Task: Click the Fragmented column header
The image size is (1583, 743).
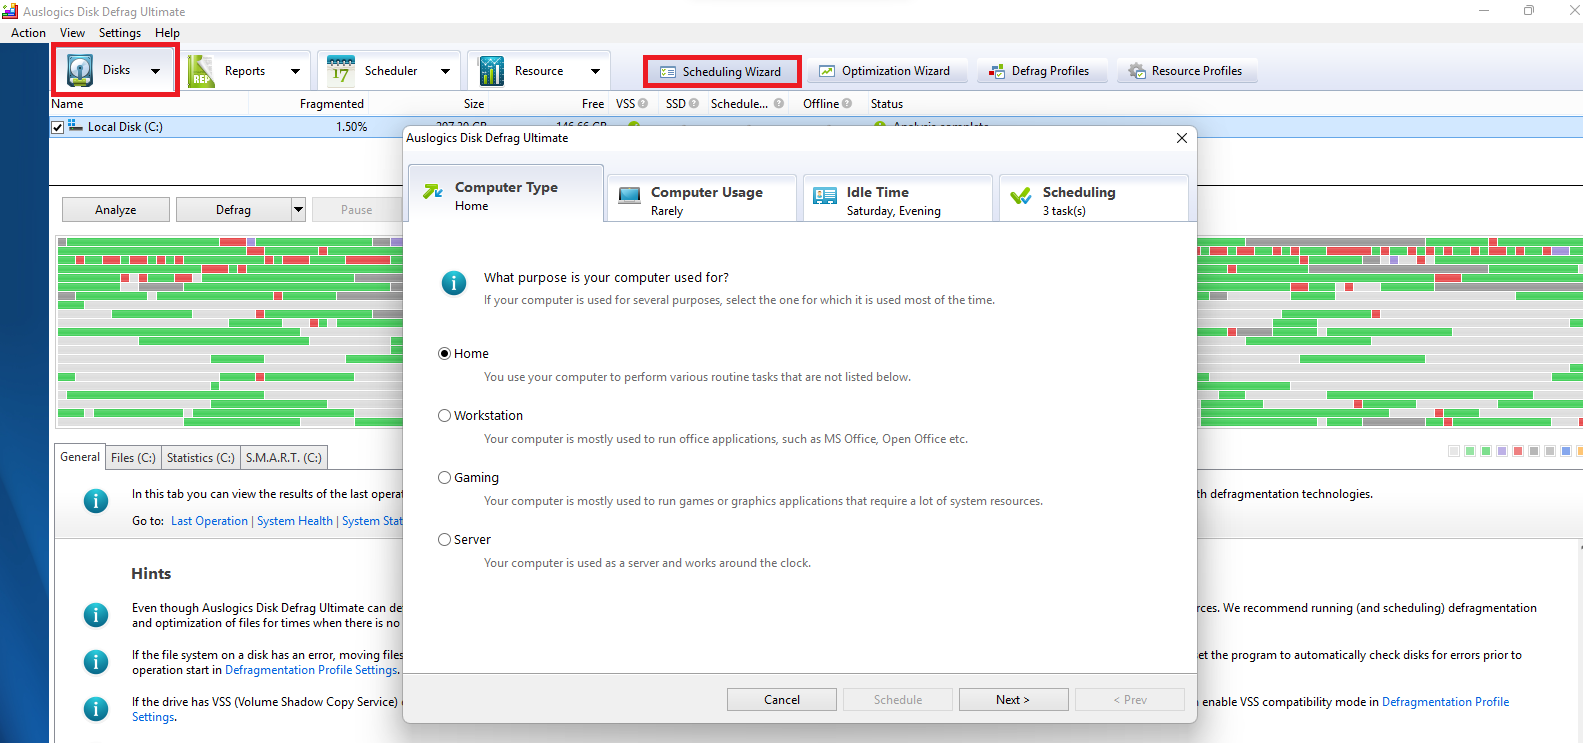Action: [331, 104]
